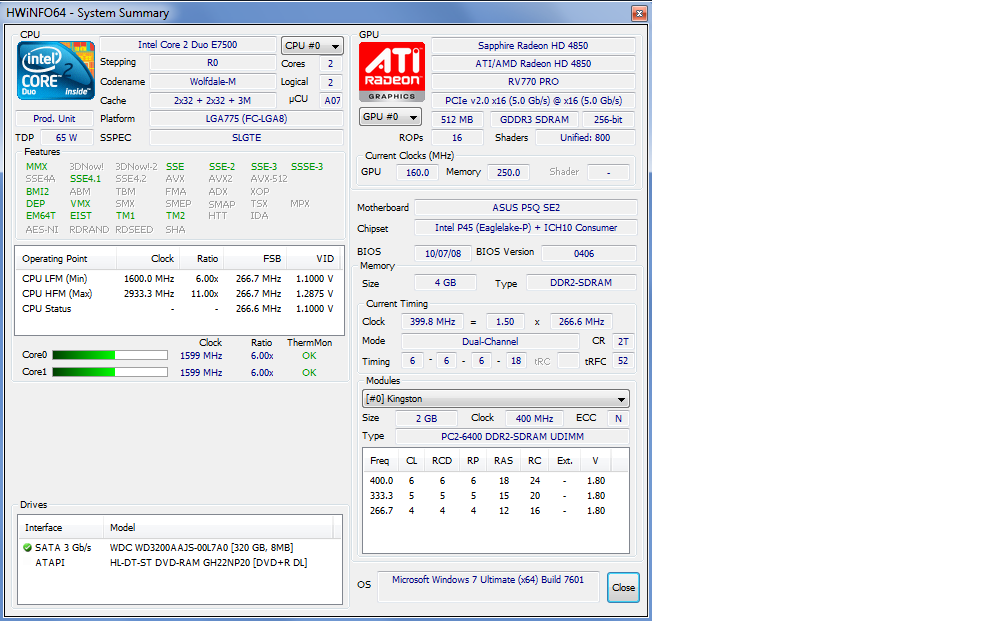Expand the memory module [#0] Kingston dropdown
Image resolution: width=1008 pixels, height=630 pixels.
point(496,399)
